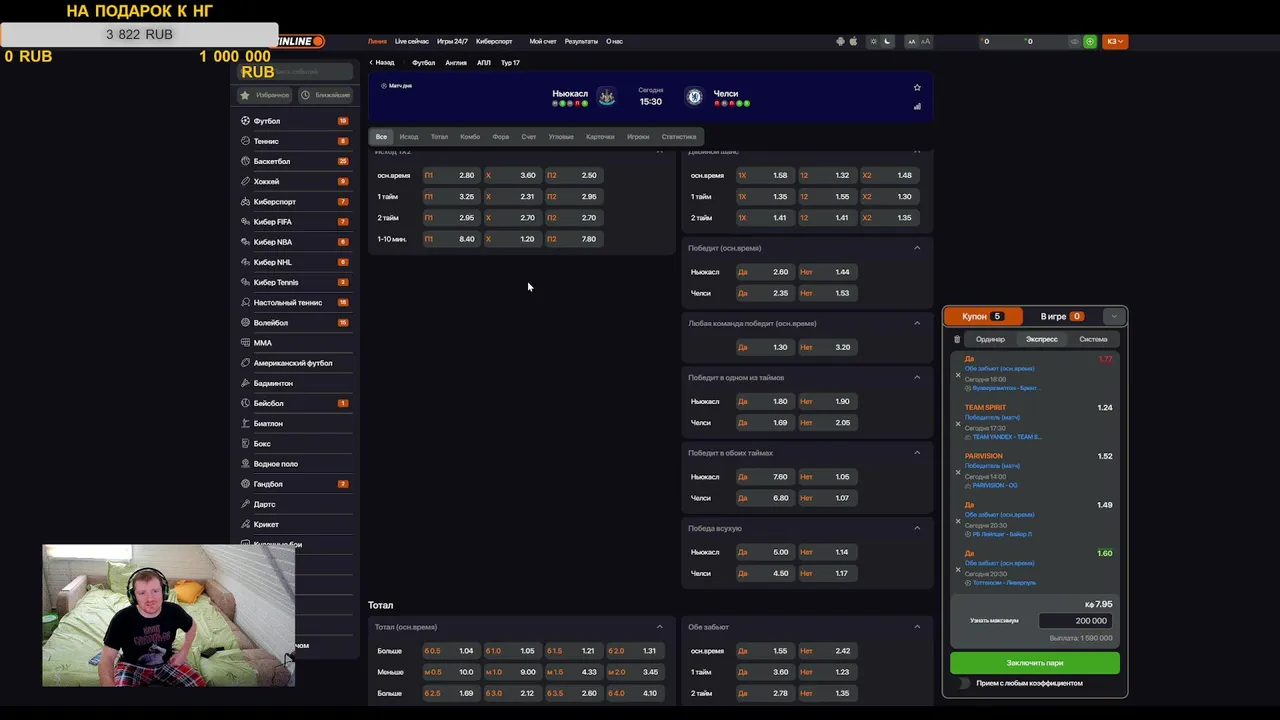1280x720 pixels.
Task: Open the КЗ account dropdown
Action: point(1115,41)
